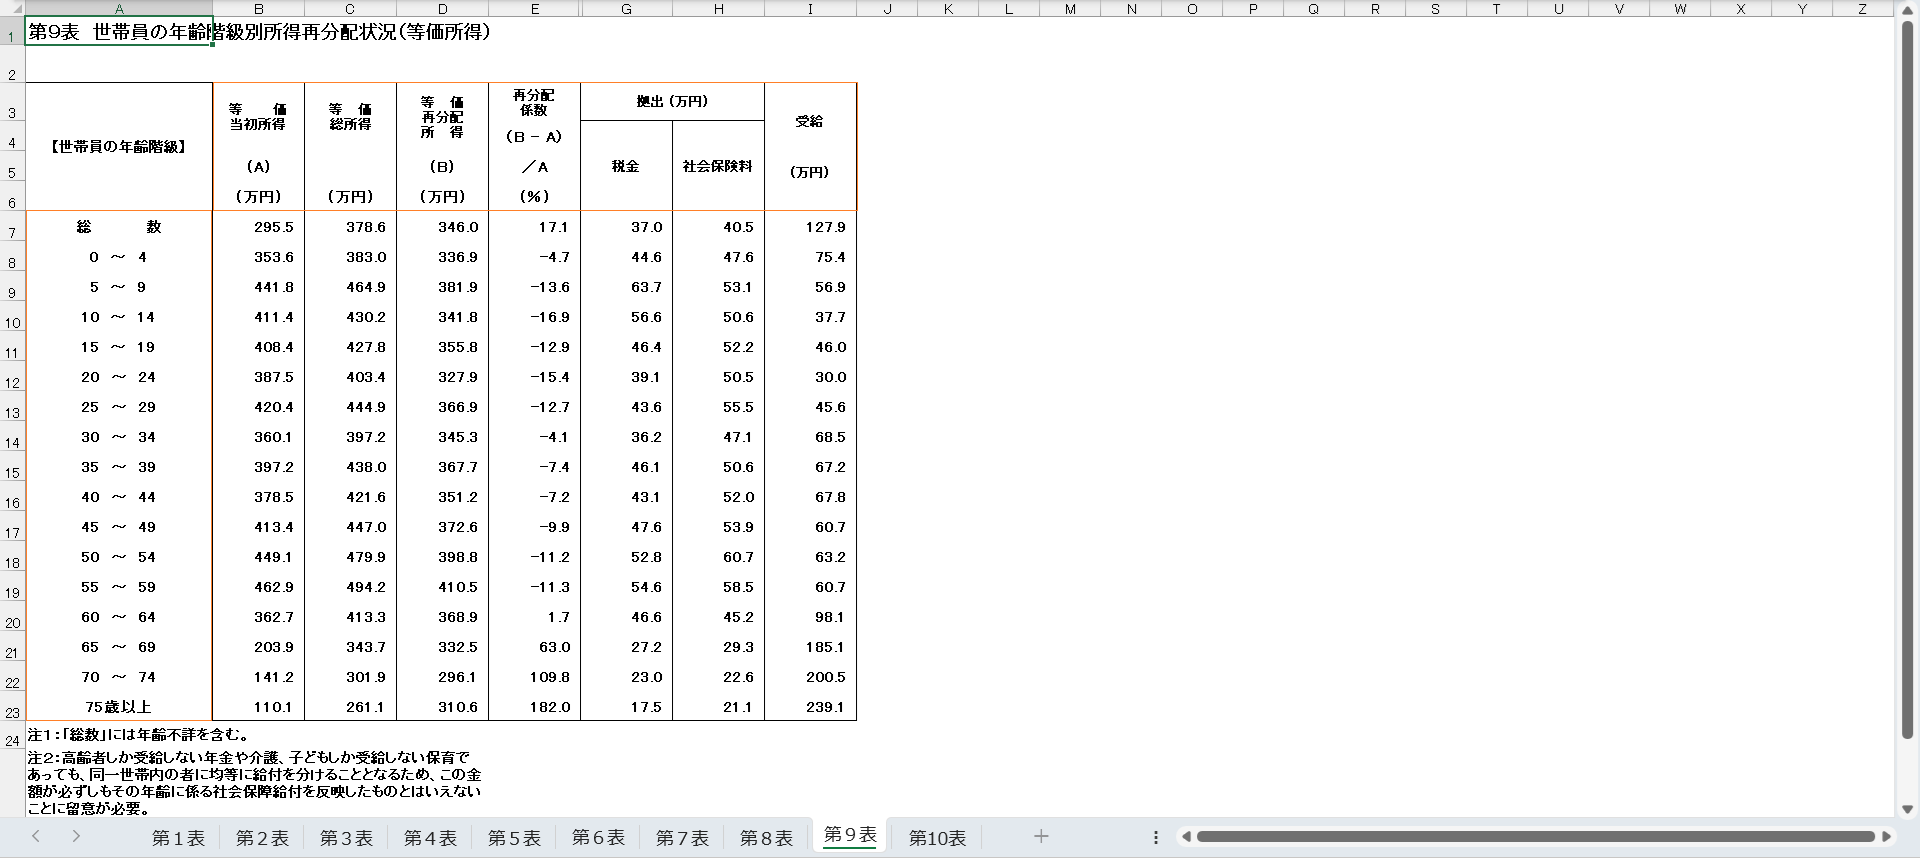Click the vertical scrollbar down arrow

coord(1907,809)
